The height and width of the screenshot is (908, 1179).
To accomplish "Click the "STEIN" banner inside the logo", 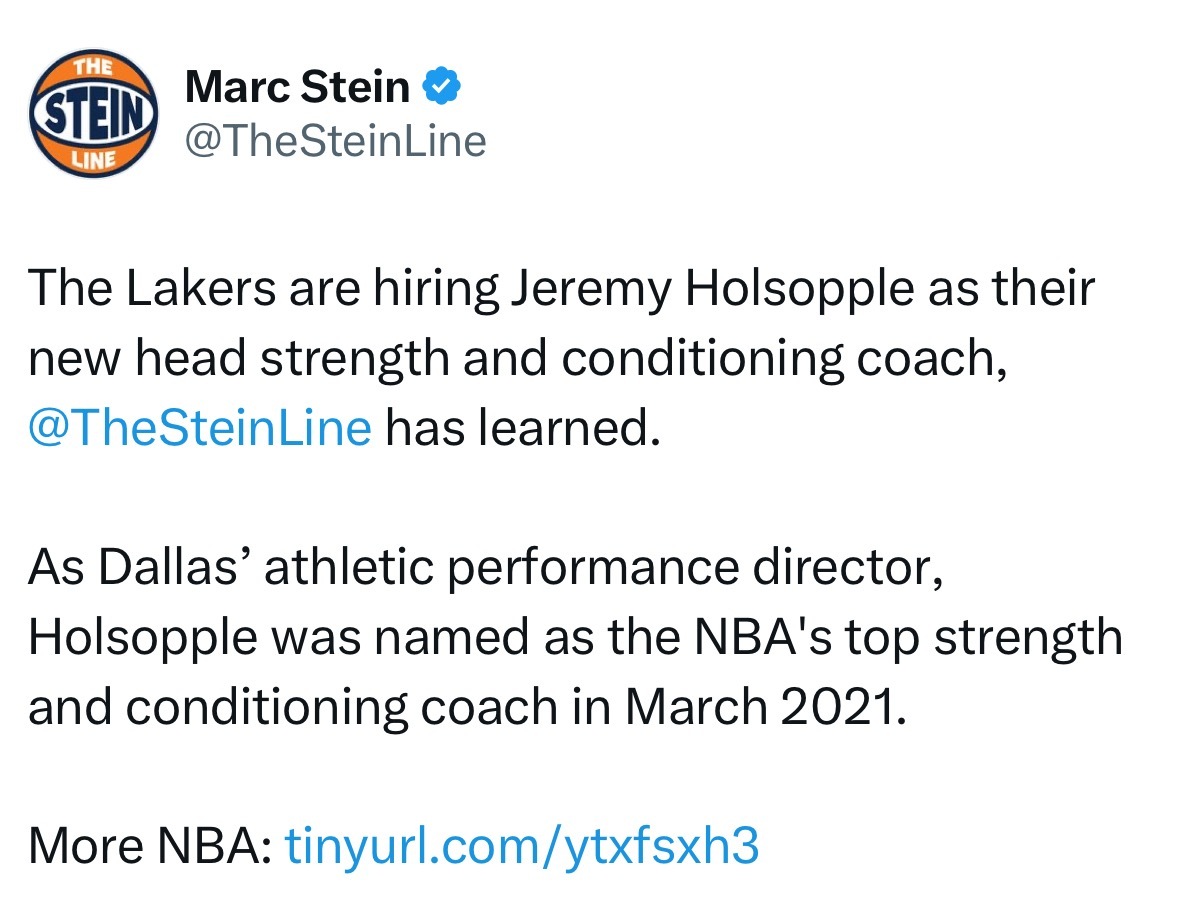I will point(93,114).
